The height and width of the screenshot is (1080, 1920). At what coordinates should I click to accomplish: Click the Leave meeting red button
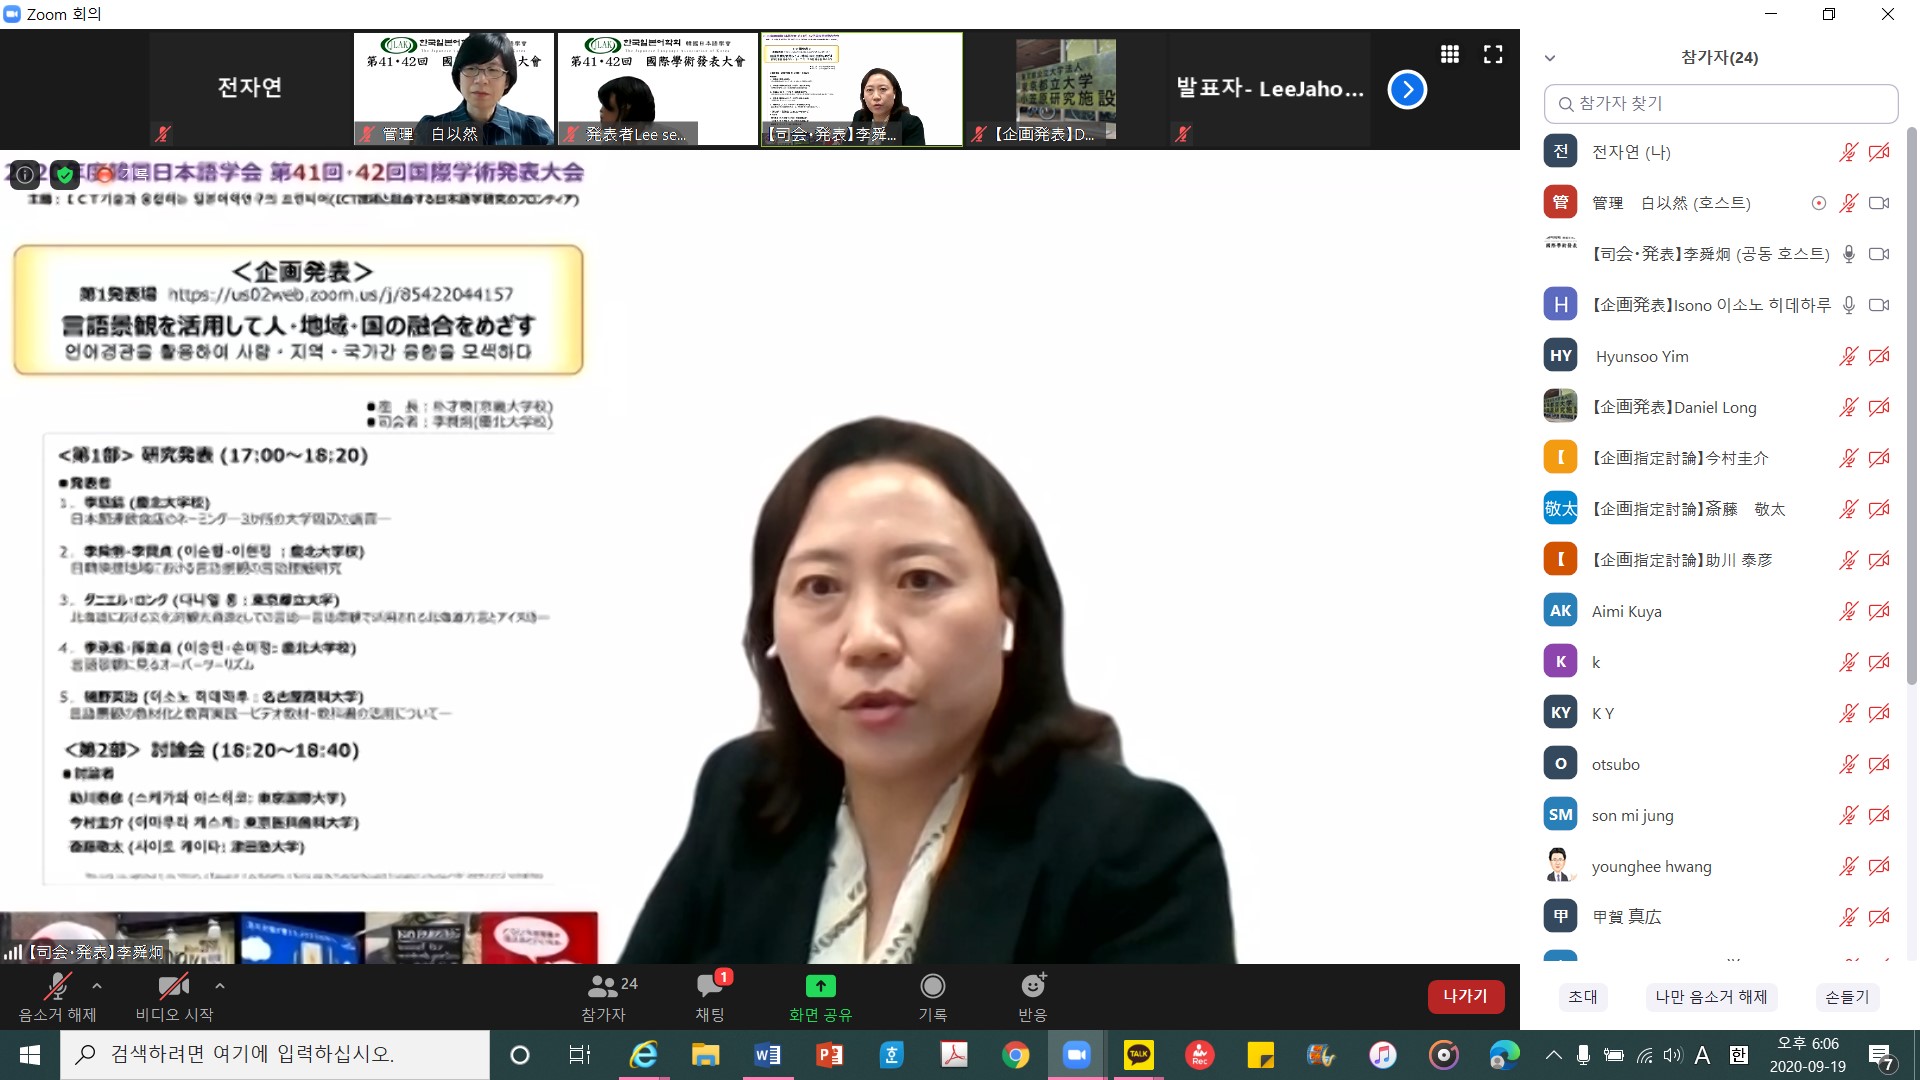pyautogui.click(x=1465, y=996)
